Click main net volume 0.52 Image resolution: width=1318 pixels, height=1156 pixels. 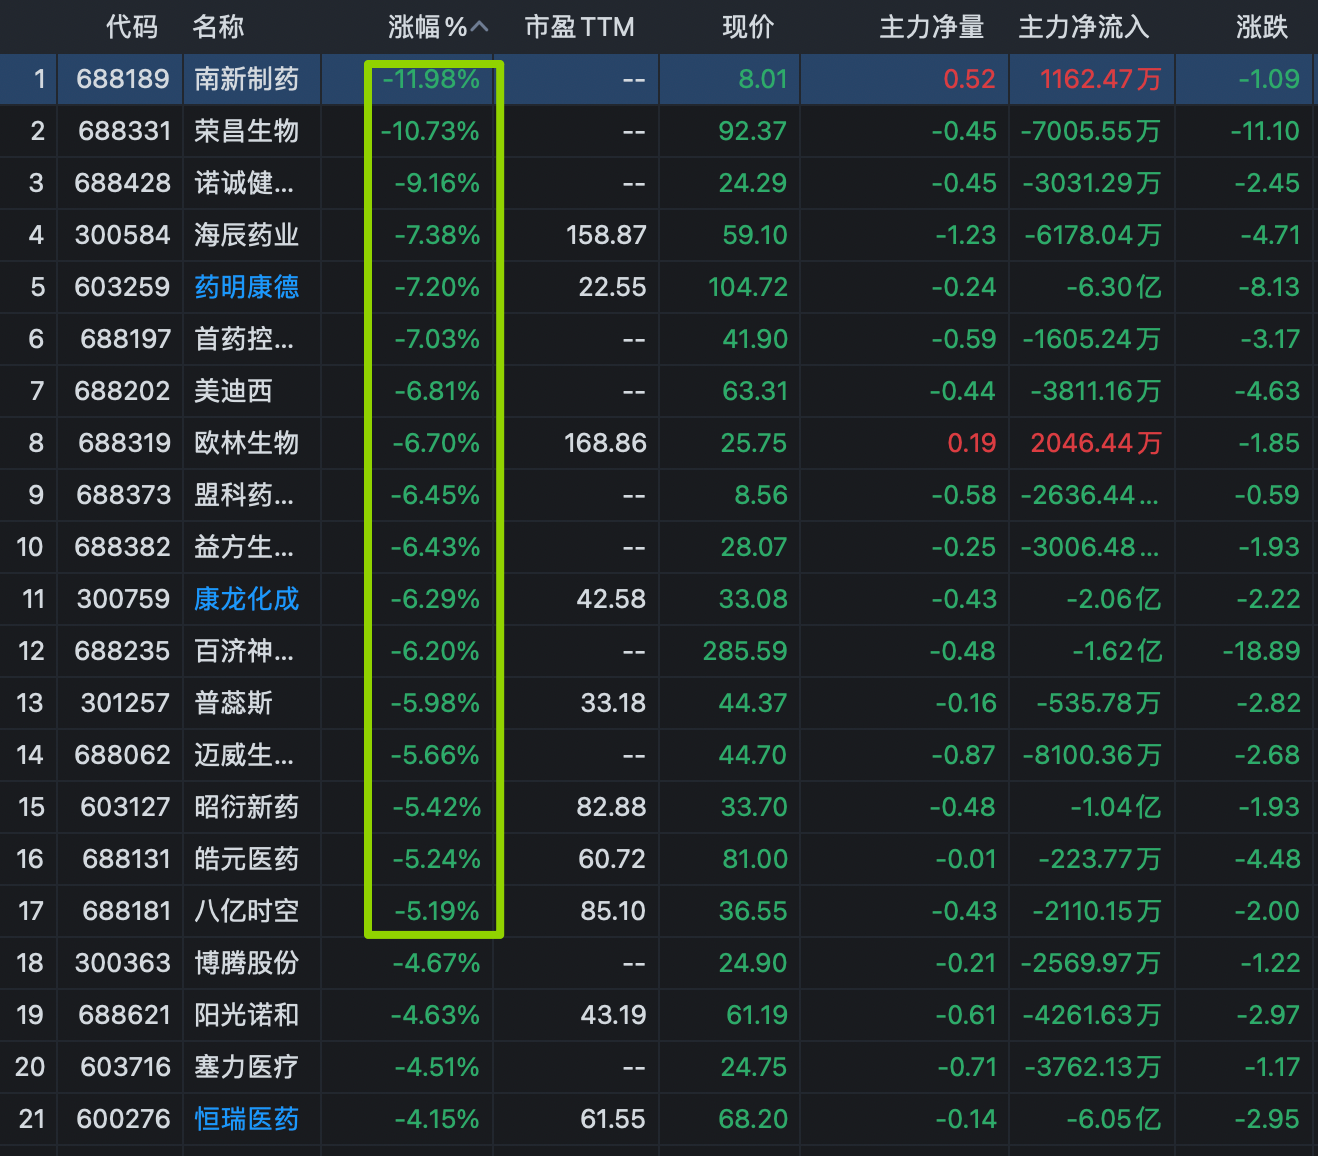pos(970,79)
